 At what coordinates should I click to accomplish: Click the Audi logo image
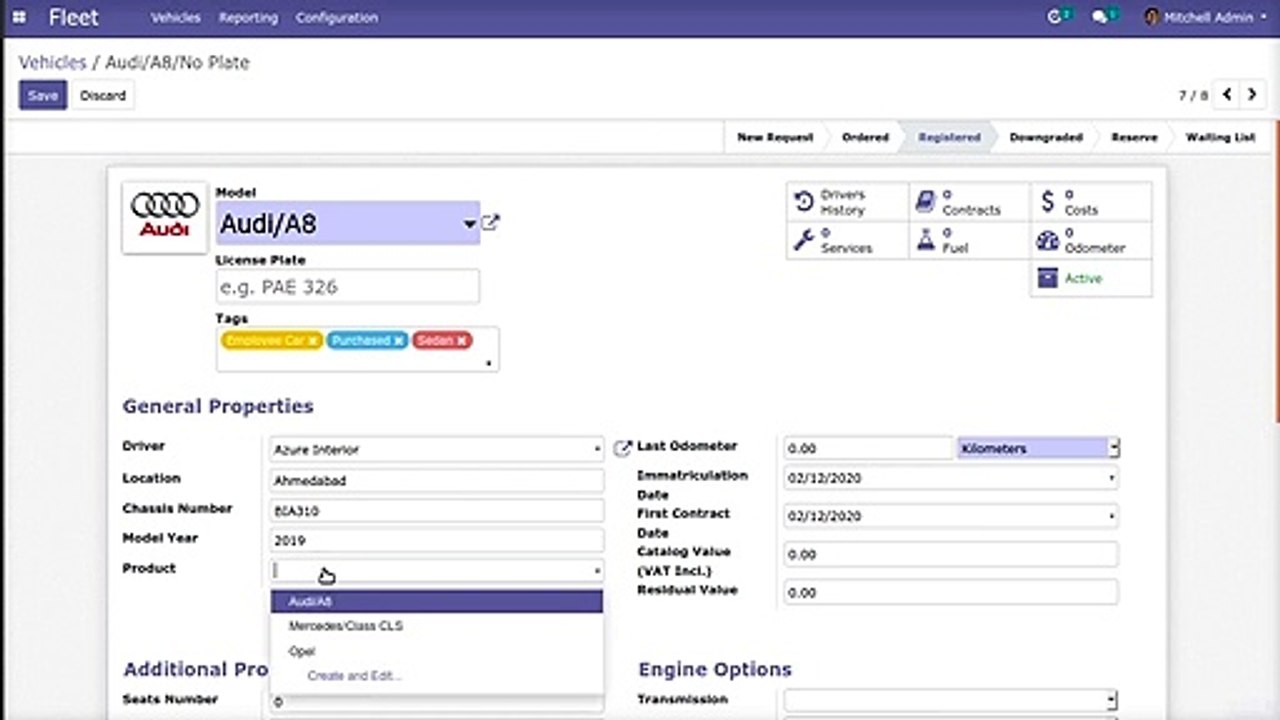click(x=165, y=217)
